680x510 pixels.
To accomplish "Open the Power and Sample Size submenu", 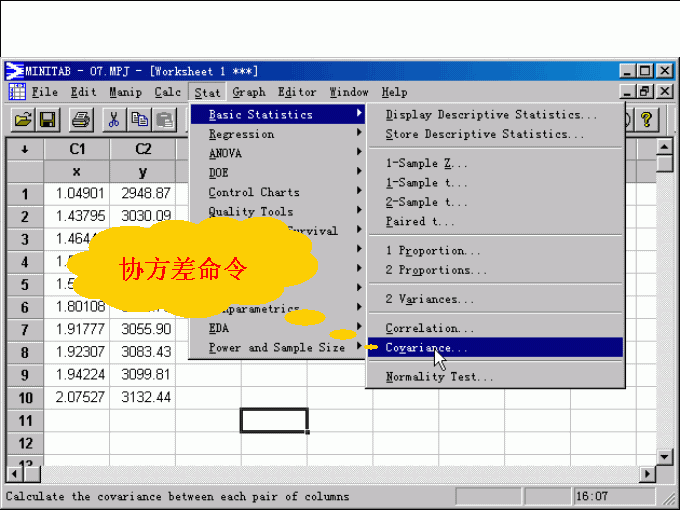I will tap(275, 348).
